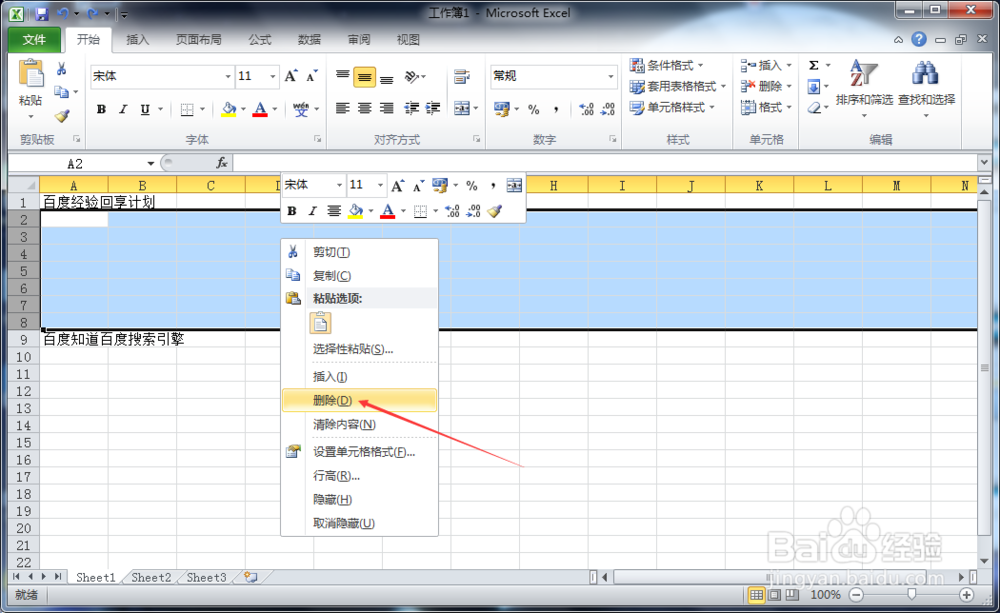Image resolution: width=1000 pixels, height=613 pixels.
Task: Toggle Italic in the ribbon font group
Action: [123, 109]
